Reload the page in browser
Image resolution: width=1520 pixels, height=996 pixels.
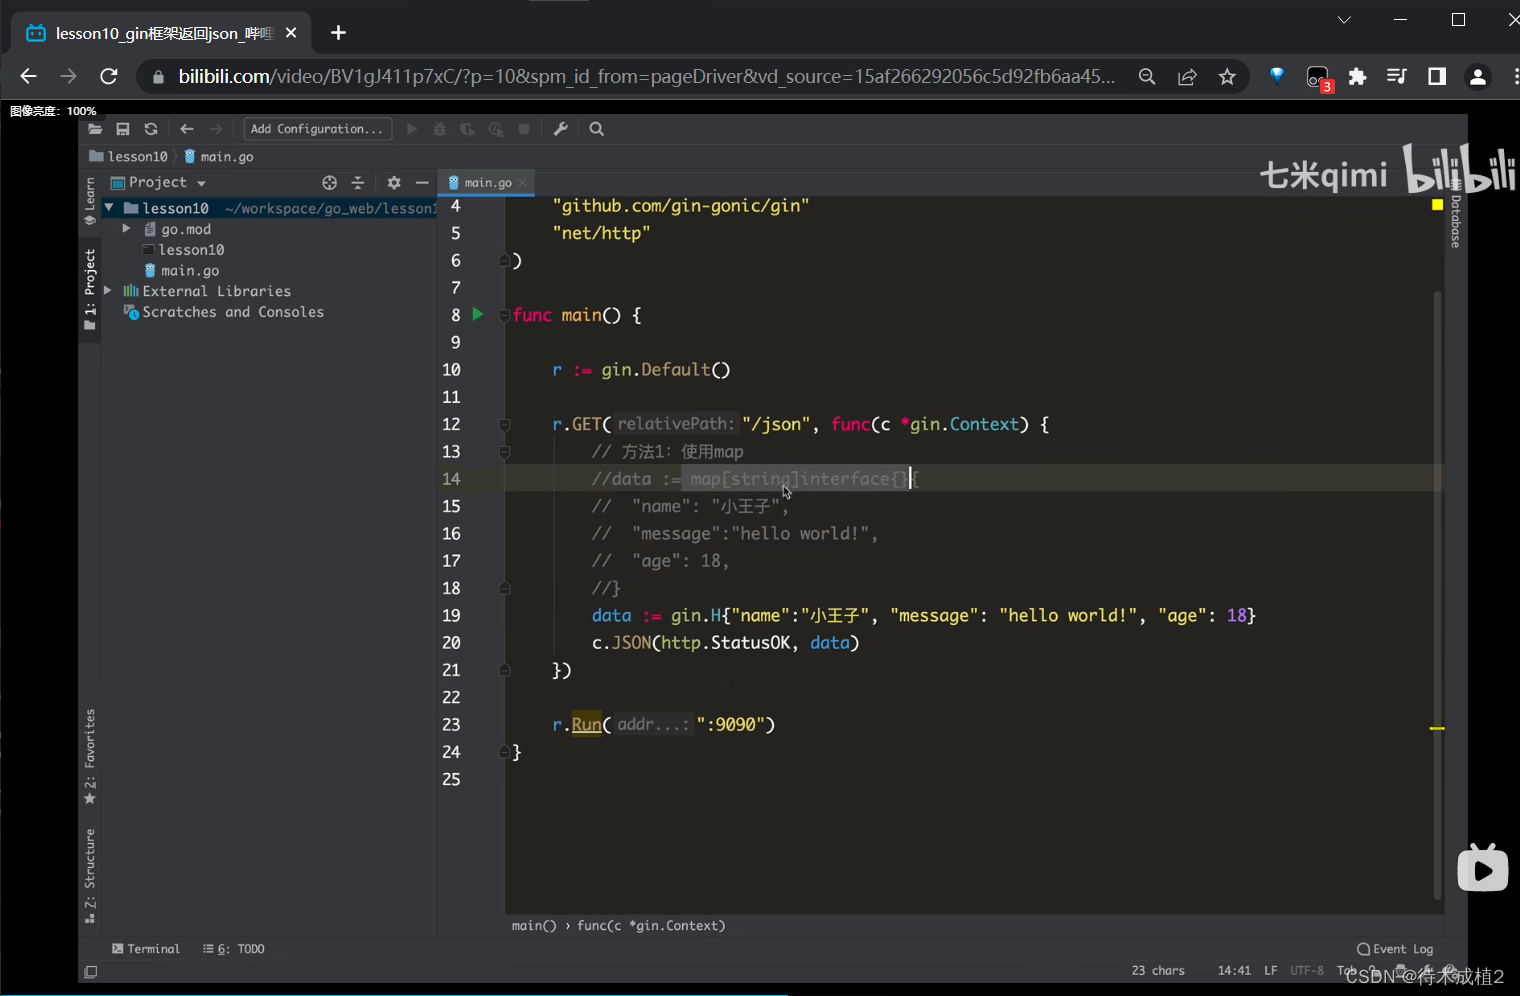click(x=109, y=76)
